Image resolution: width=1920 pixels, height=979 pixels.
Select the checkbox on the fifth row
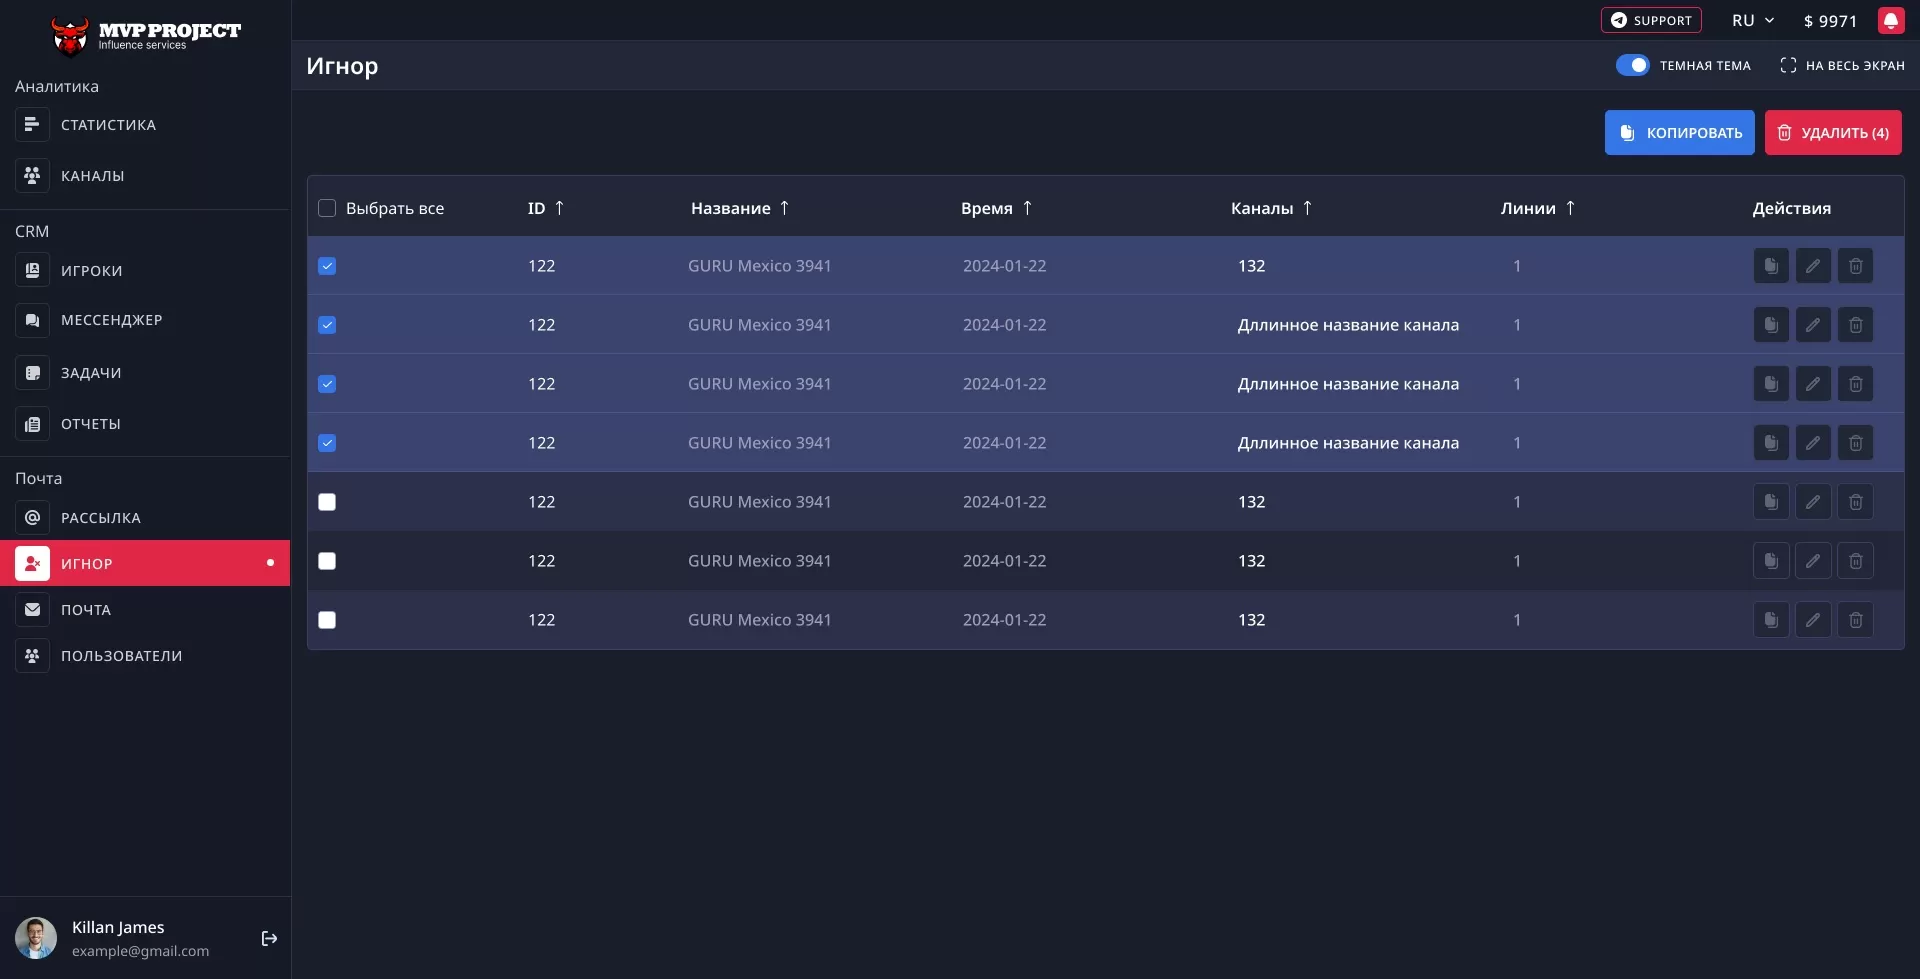pyautogui.click(x=327, y=502)
